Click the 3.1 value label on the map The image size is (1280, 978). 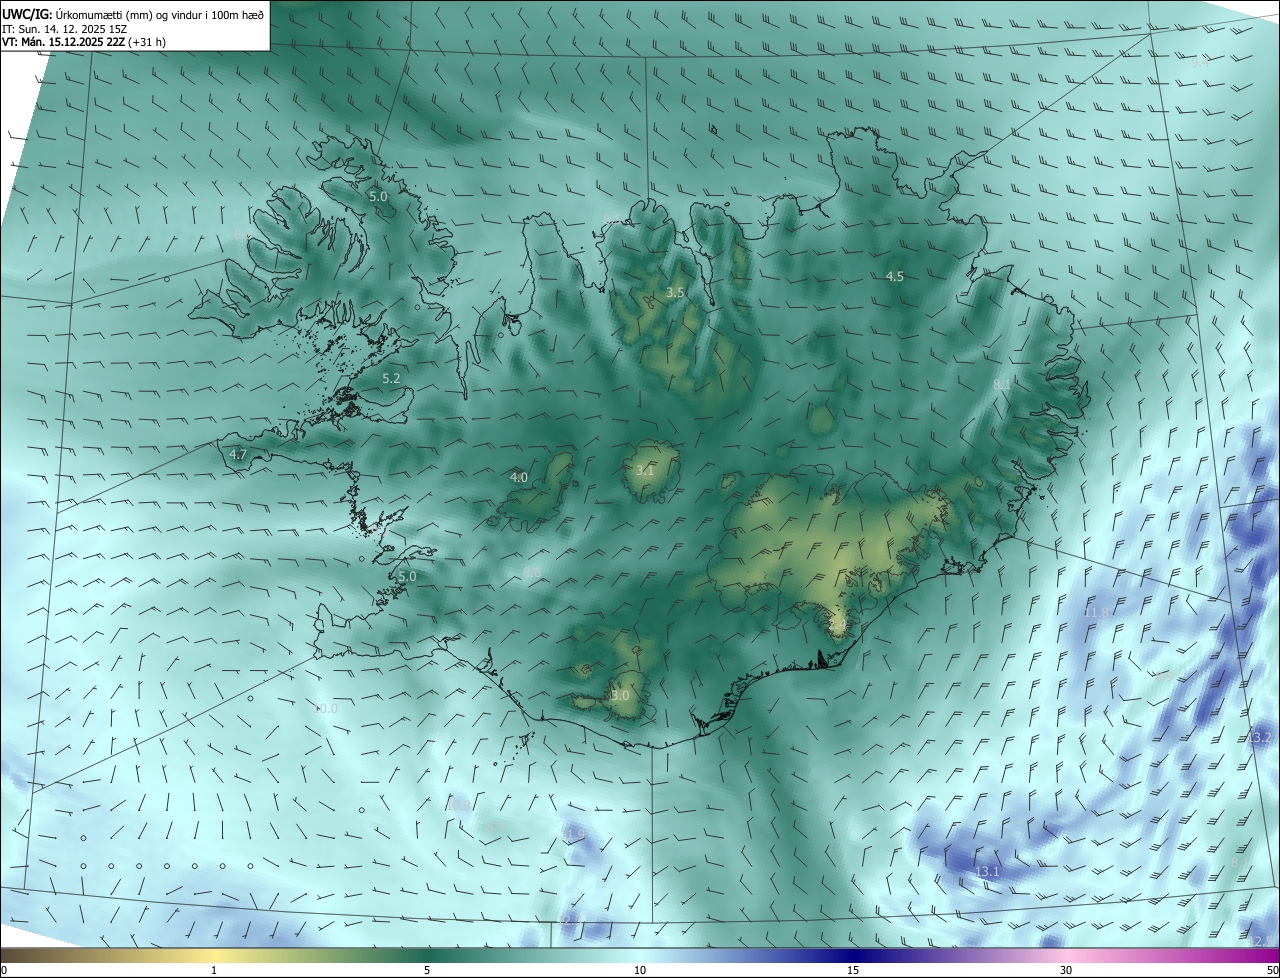click(x=645, y=470)
